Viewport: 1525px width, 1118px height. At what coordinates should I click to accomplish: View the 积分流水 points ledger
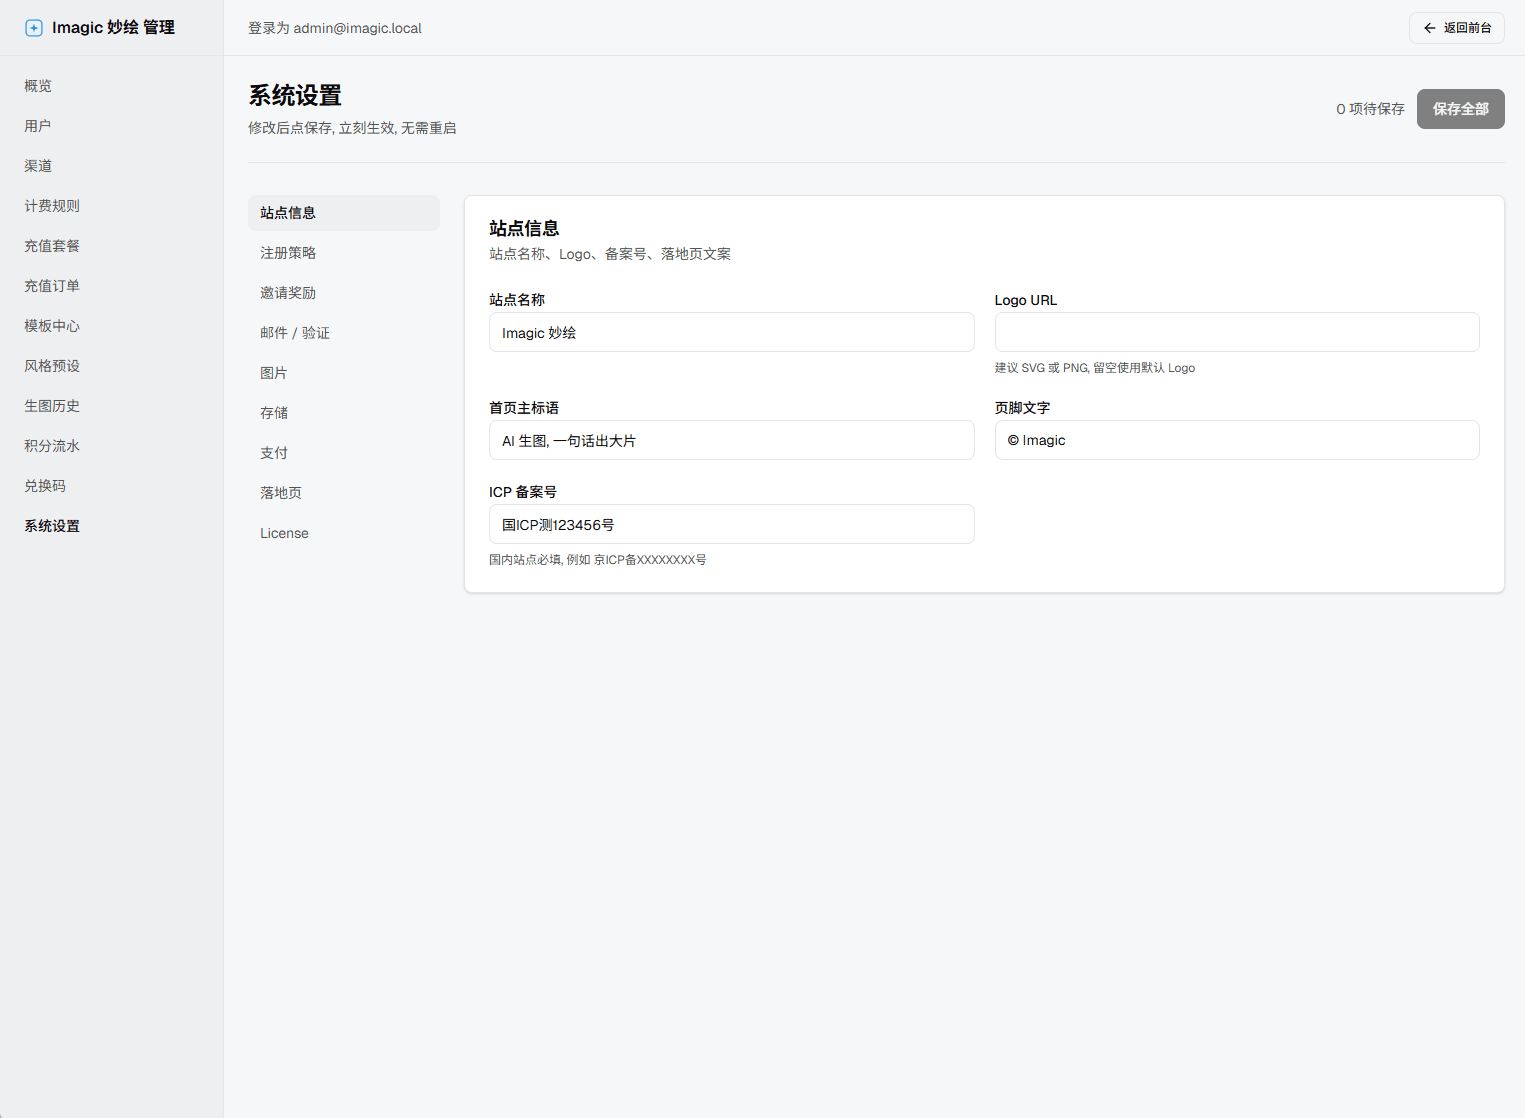click(x=52, y=446)
